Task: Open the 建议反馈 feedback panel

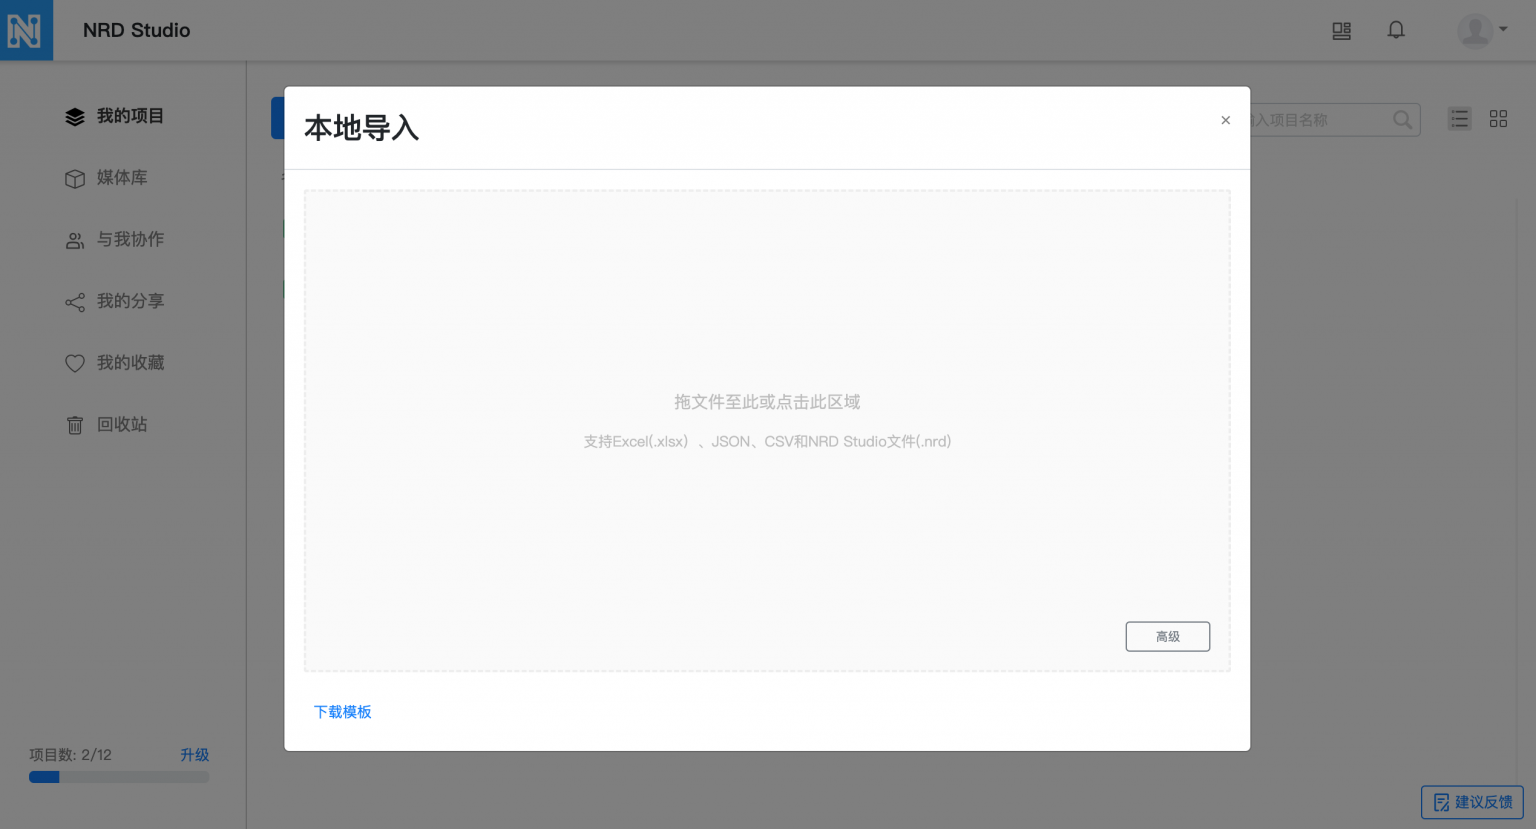Action: [1472, 802]
